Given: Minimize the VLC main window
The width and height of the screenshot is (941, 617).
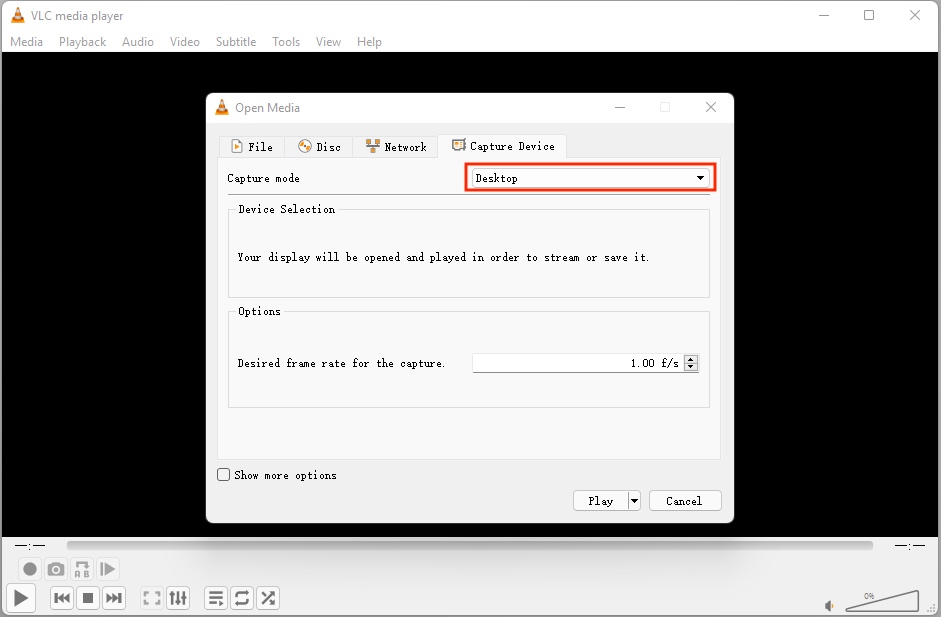Looking at the screenshot, I should (824, 15).
